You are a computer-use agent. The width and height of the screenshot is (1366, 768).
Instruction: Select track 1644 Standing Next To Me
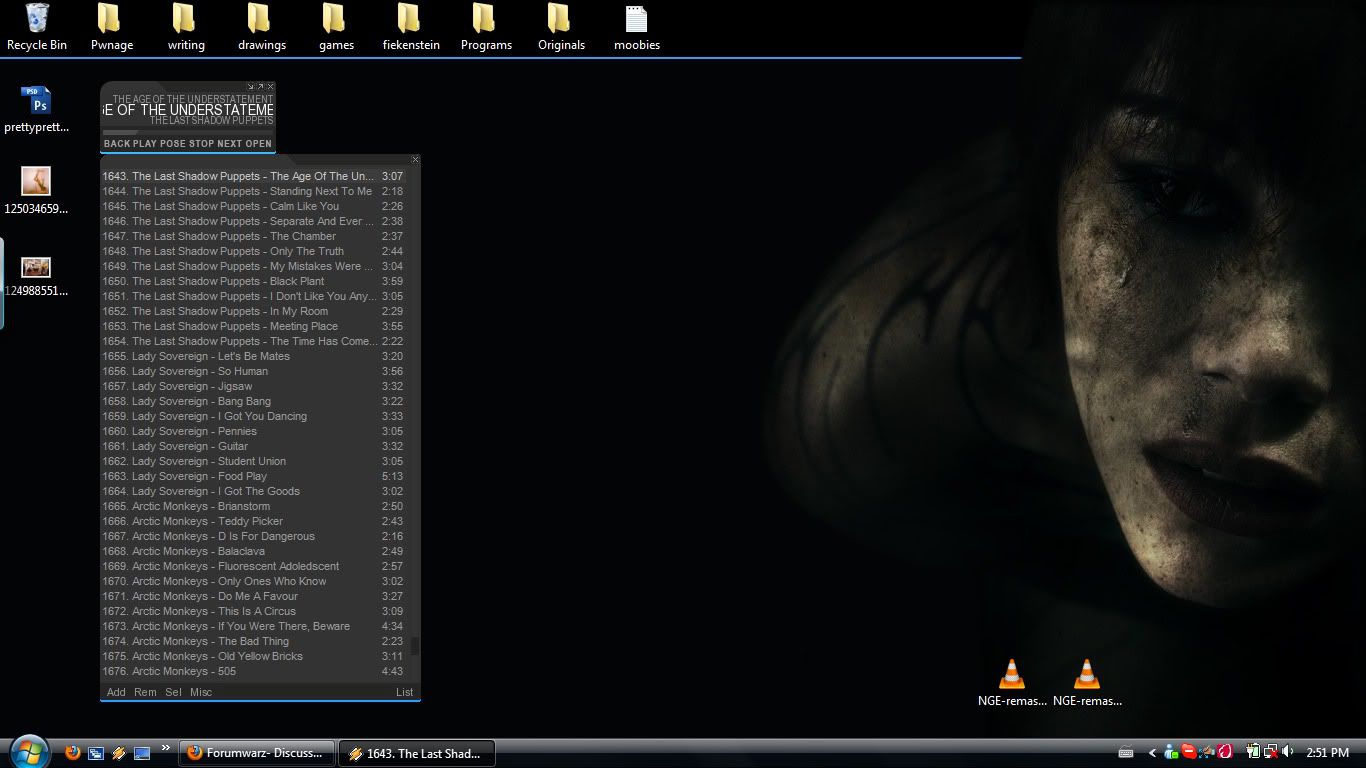point(252,191)
